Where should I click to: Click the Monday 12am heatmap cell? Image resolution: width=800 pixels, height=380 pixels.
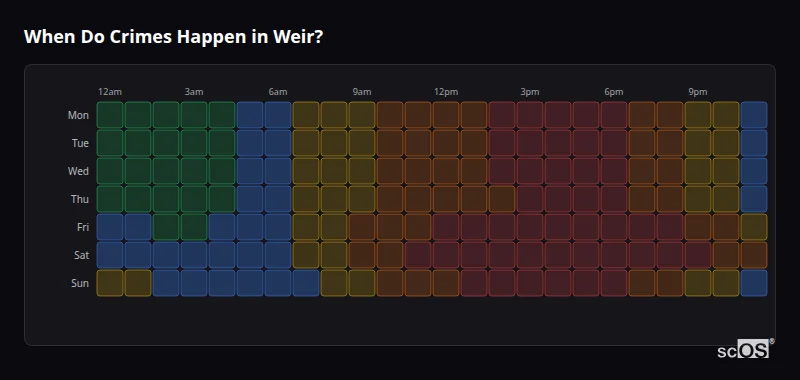click(110, 115)
